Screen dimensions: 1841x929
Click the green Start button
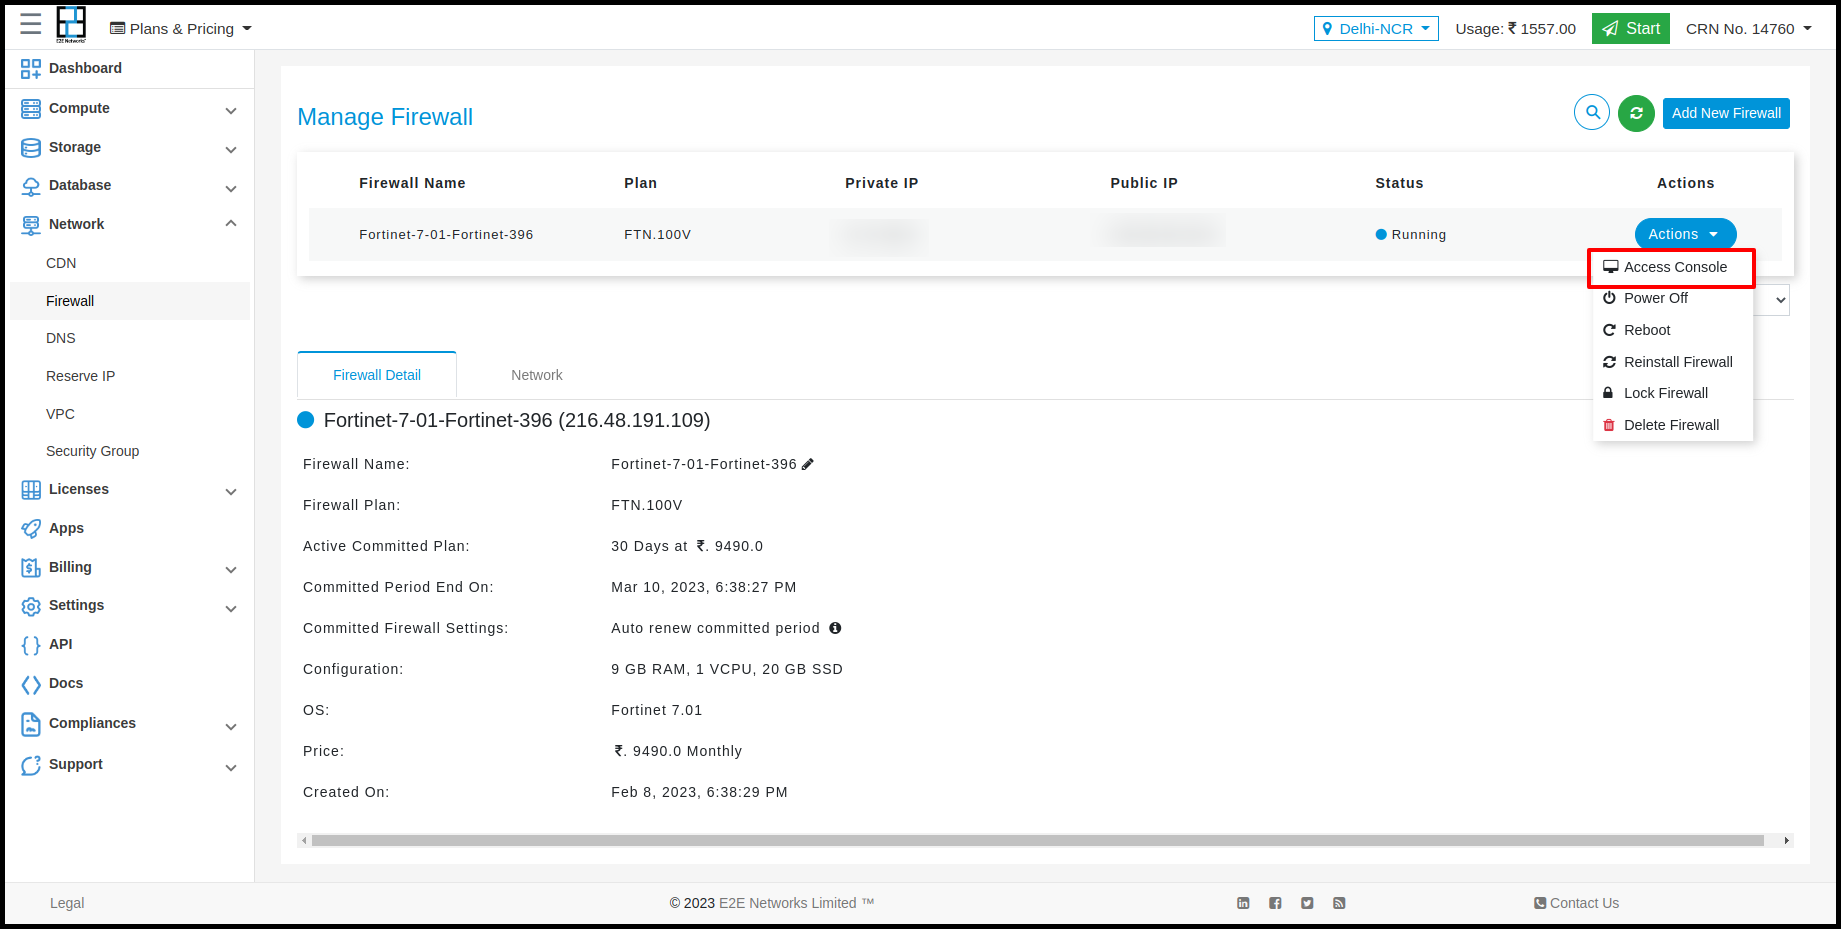[x=1631, y=29]
